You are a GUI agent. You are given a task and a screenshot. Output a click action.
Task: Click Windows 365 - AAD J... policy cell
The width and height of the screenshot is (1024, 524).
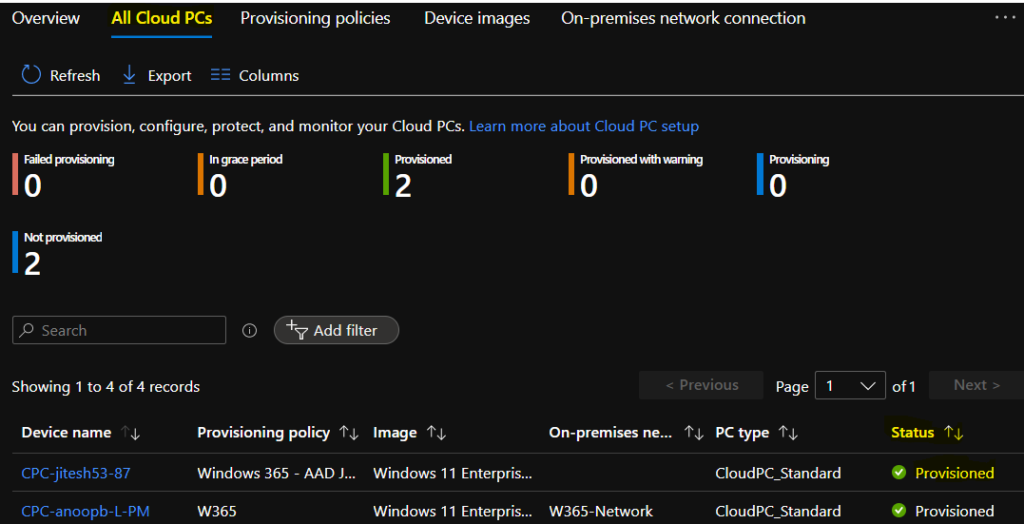[276, 473]
